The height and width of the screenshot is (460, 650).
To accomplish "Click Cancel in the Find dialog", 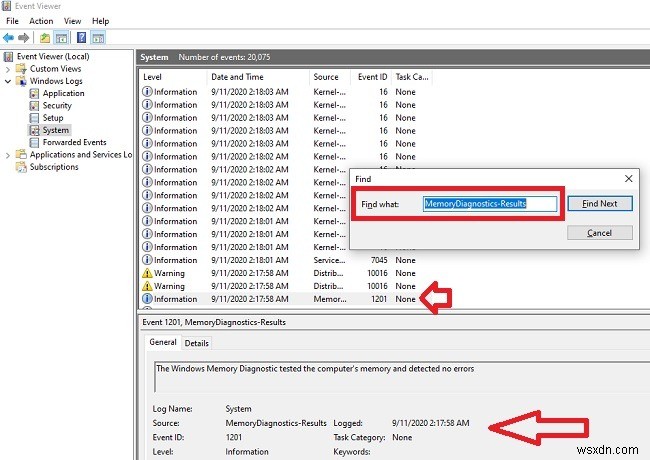I will click(x=600, y=233).
